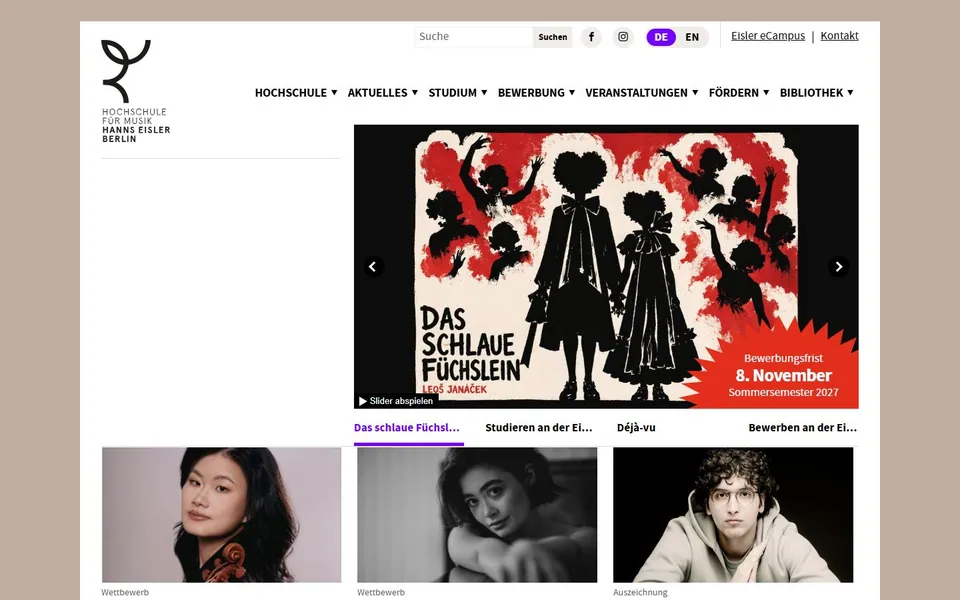
Task: Switch language to DE
Action: 661,37
